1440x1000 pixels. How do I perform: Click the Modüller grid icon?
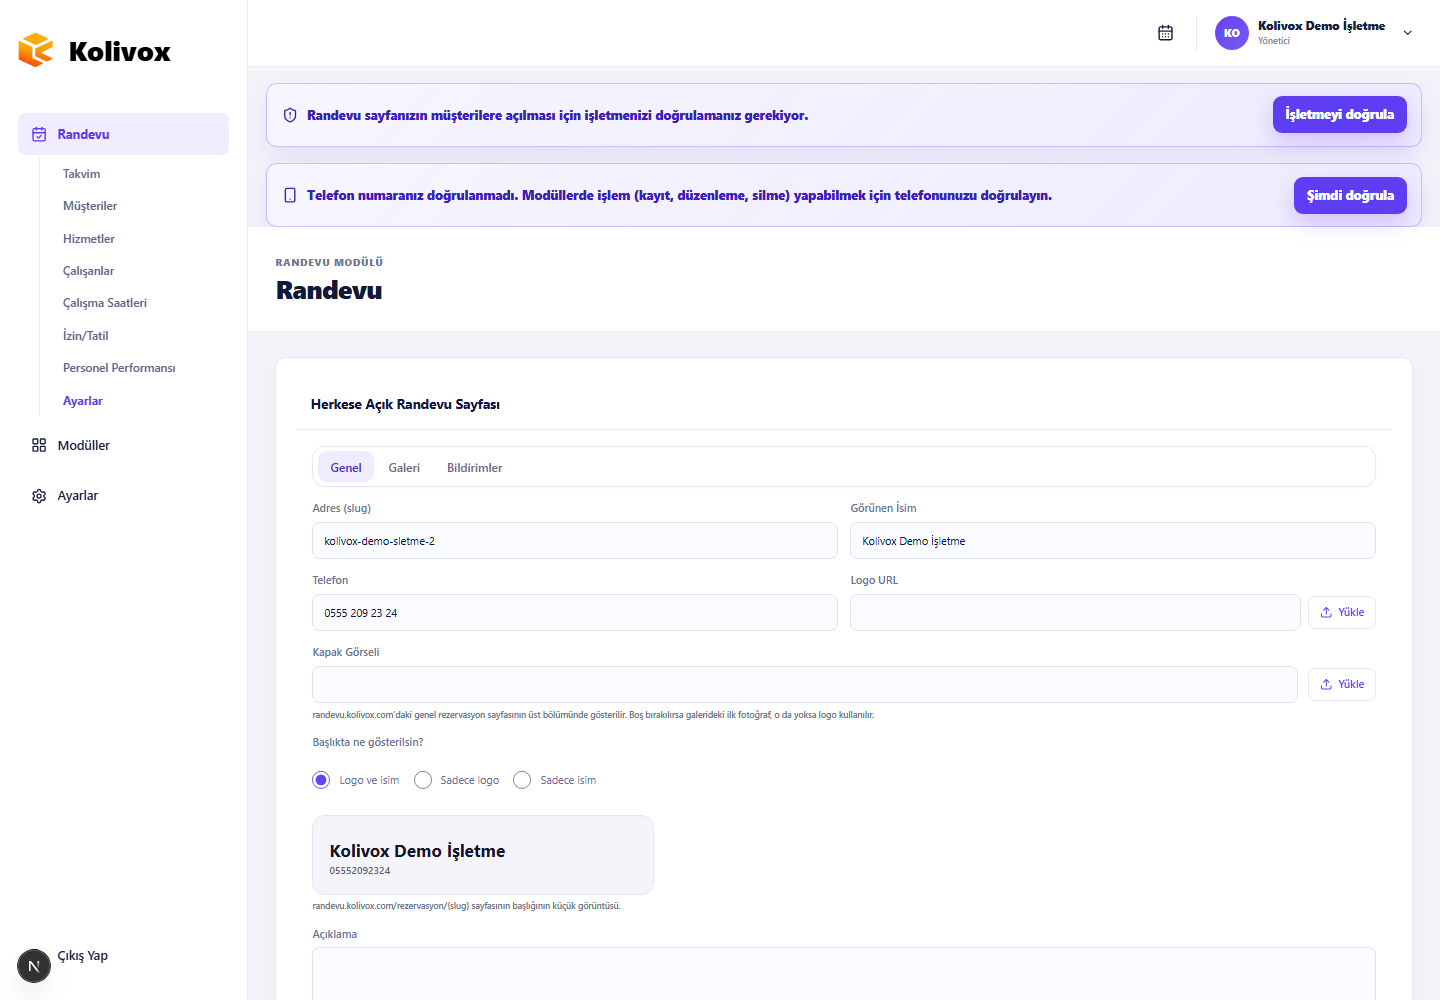pos(39,445)
